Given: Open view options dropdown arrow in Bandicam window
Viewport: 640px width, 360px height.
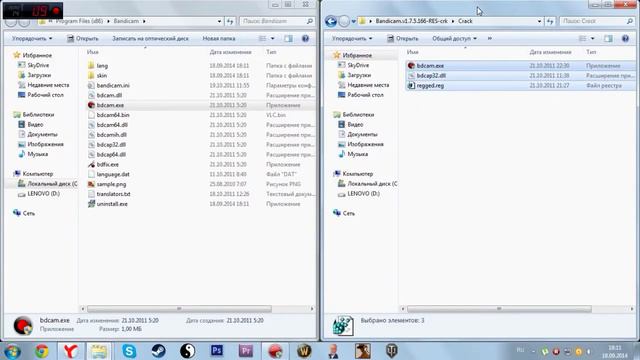Looking at the screenshot, I should tap(273, 38).
